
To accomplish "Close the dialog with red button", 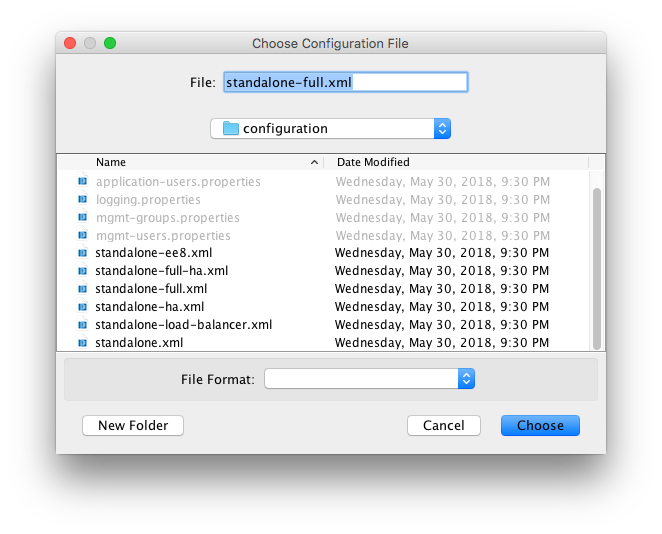I will click(x=70, y=43).
